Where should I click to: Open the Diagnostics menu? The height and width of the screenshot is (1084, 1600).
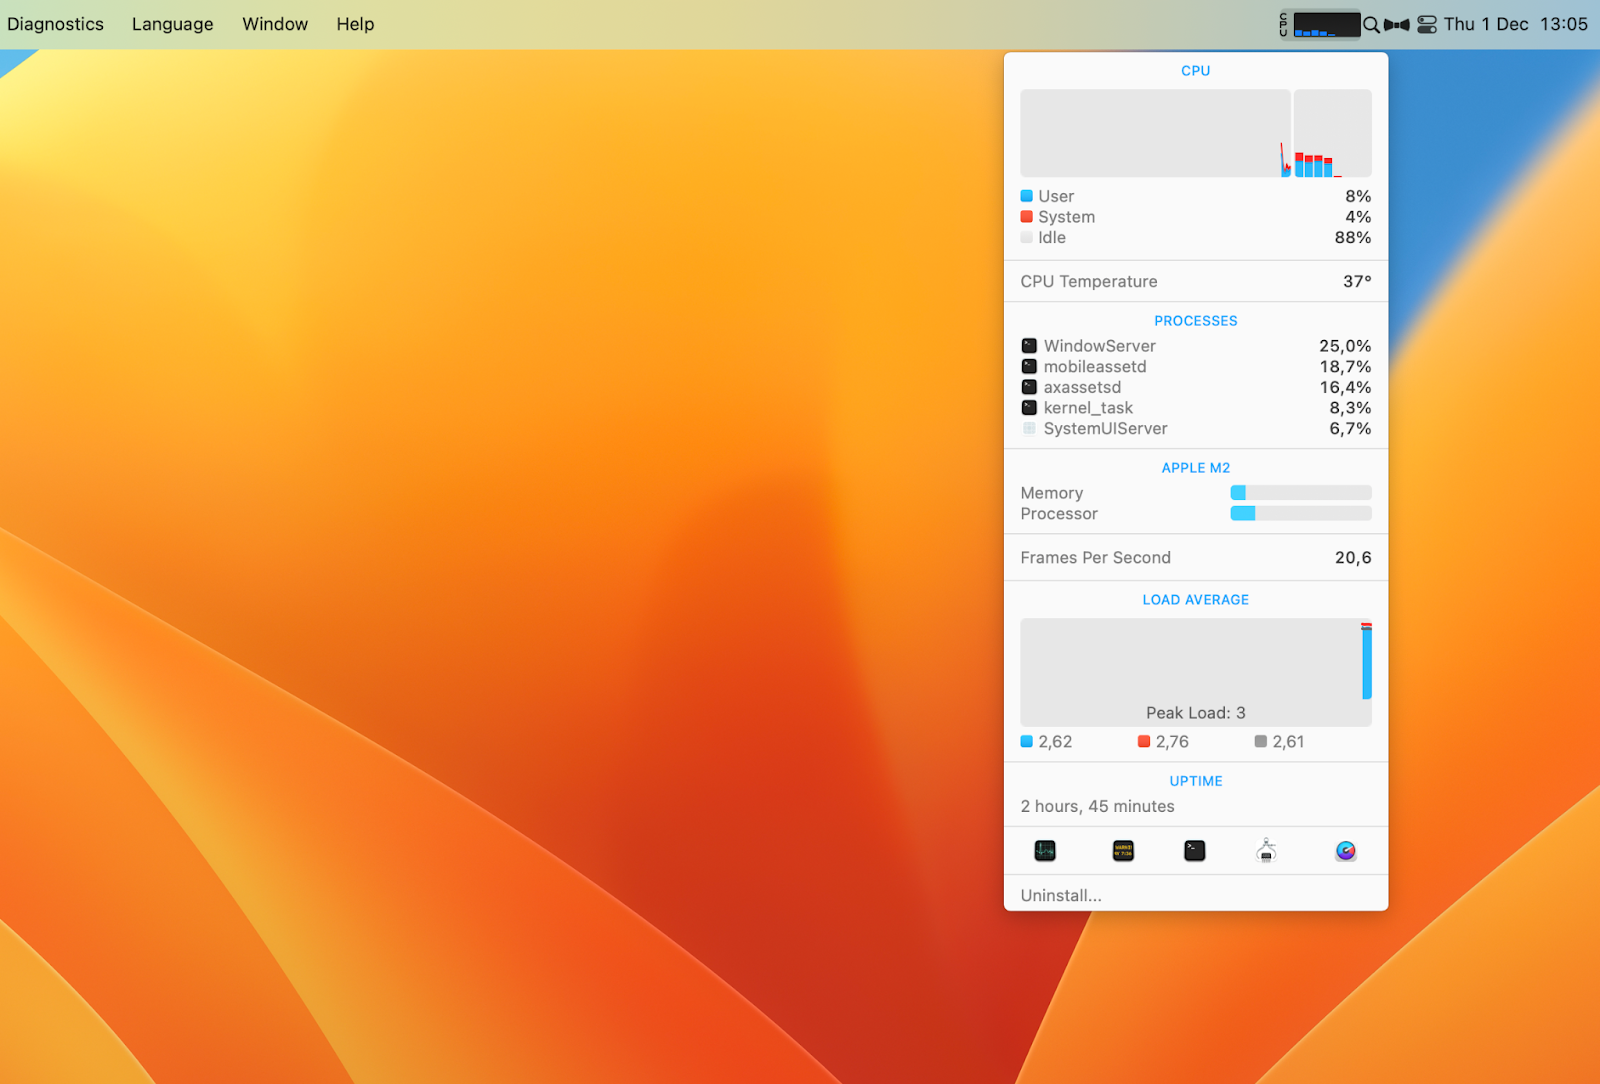click(55, 24)
